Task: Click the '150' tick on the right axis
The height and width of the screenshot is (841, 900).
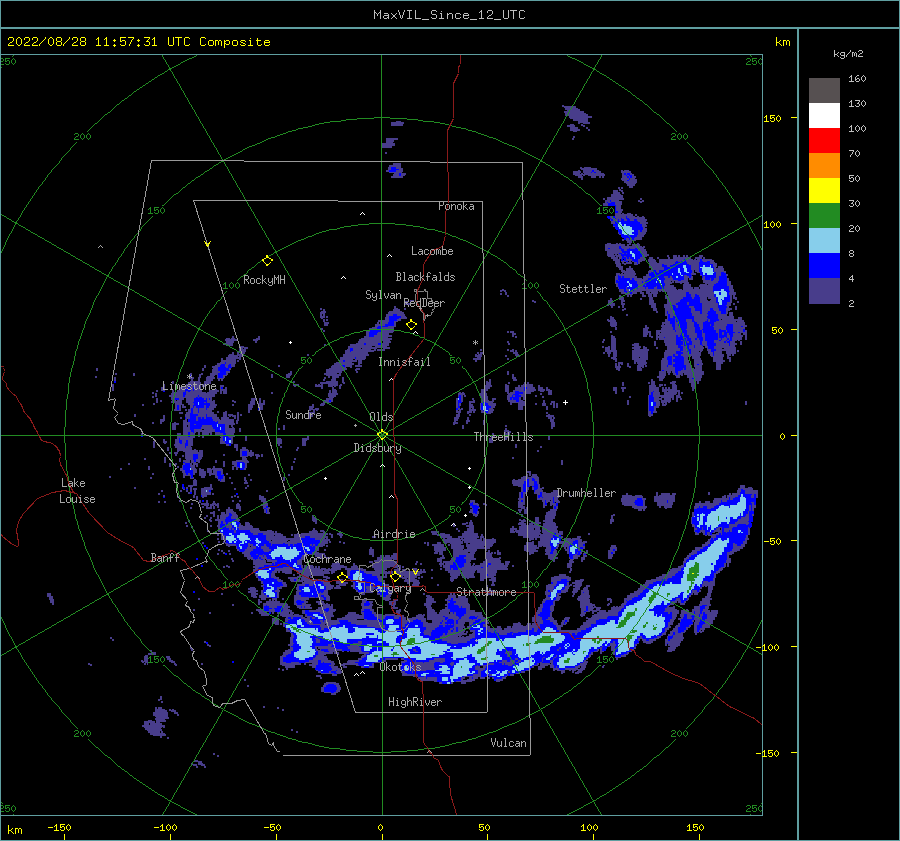Action: (x=772, y=118)
